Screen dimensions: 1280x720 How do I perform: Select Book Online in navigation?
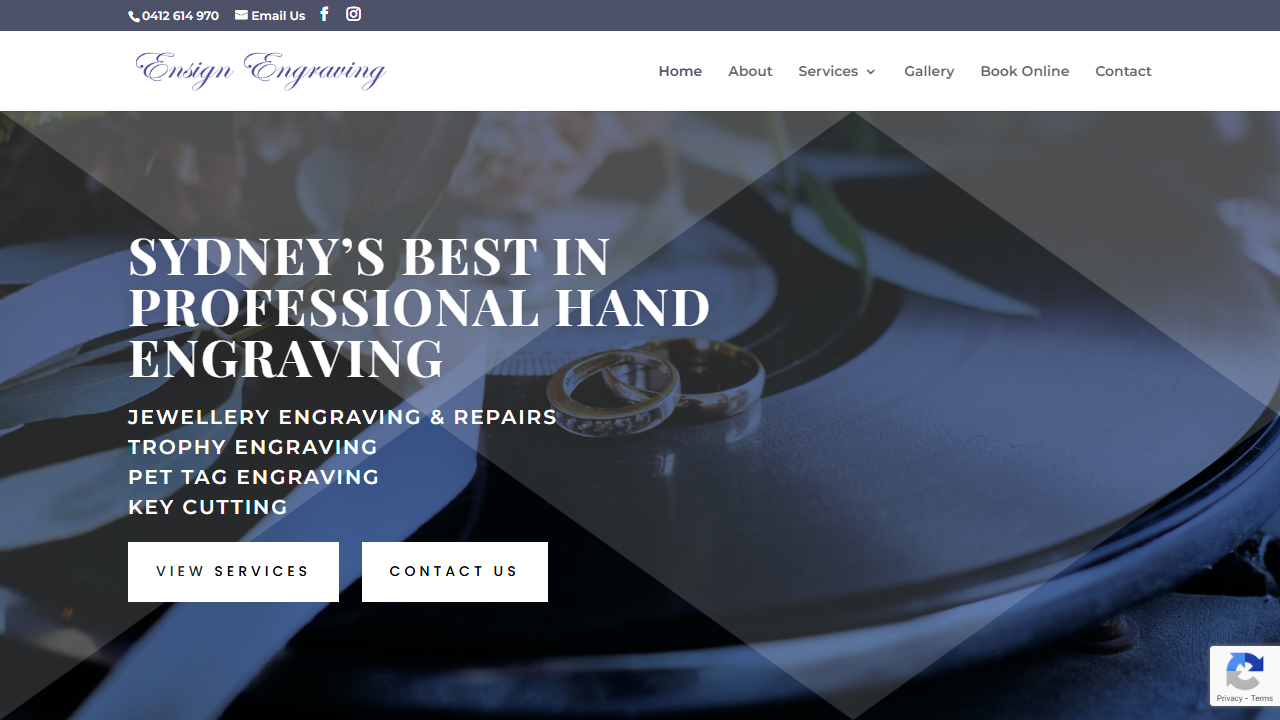1025,71
